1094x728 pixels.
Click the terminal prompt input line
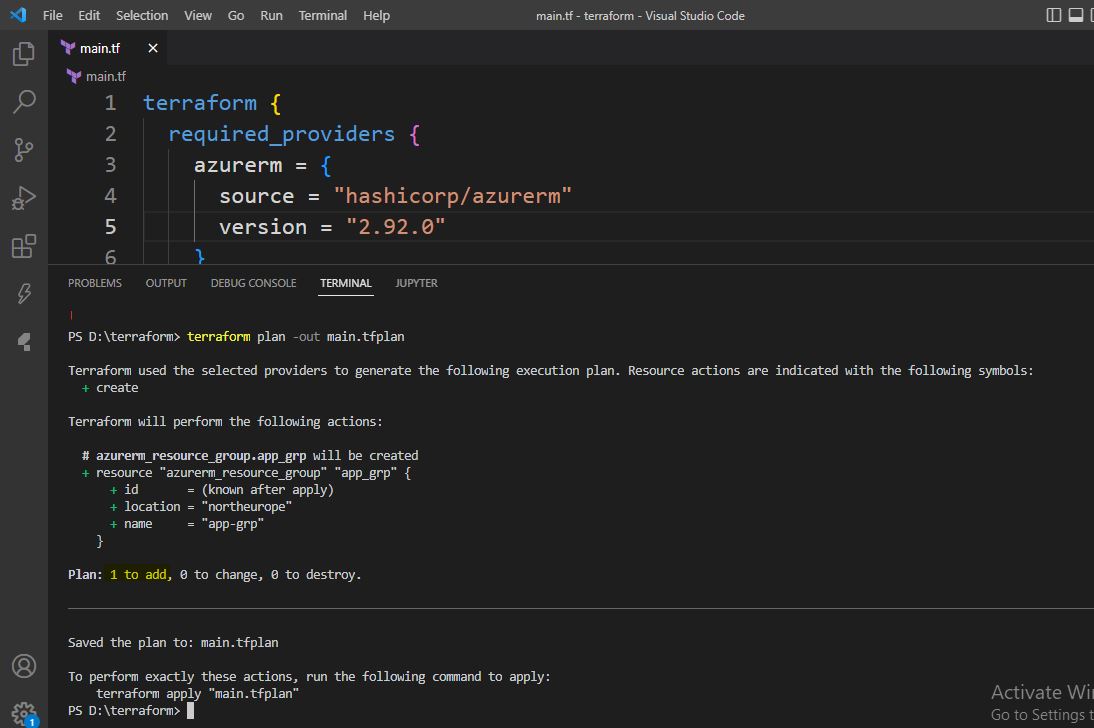point(400,710)
